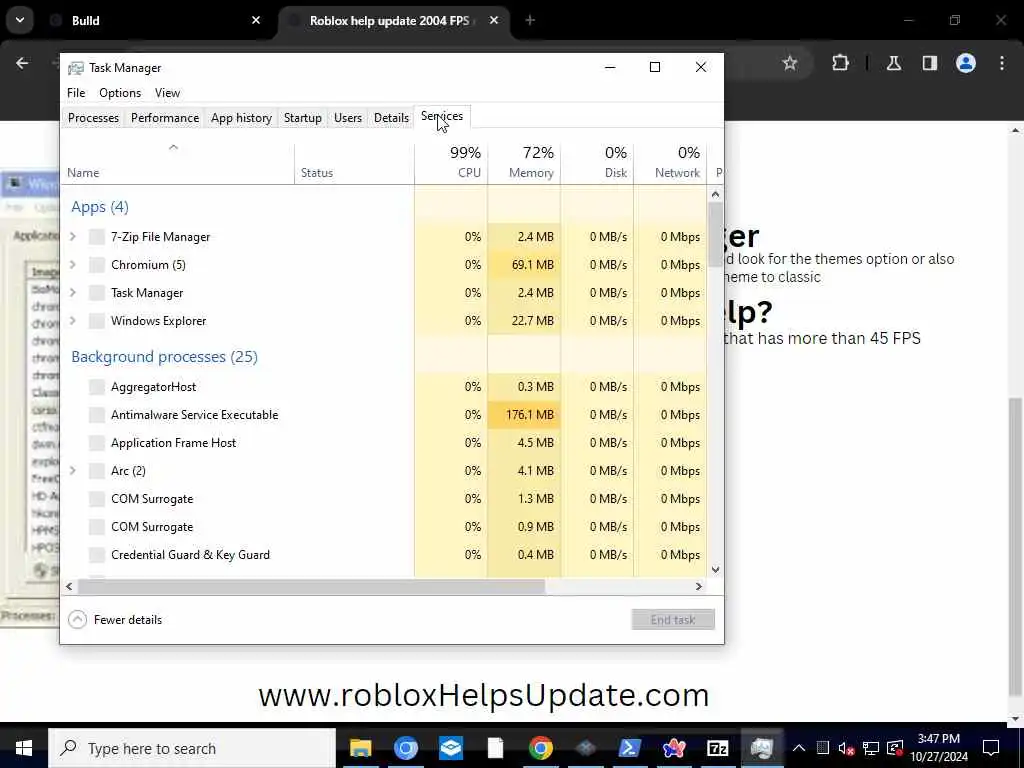
Task: Click the 7-Zip File Manager process icon
Action: pyautogui.click(x=97, y=237)
